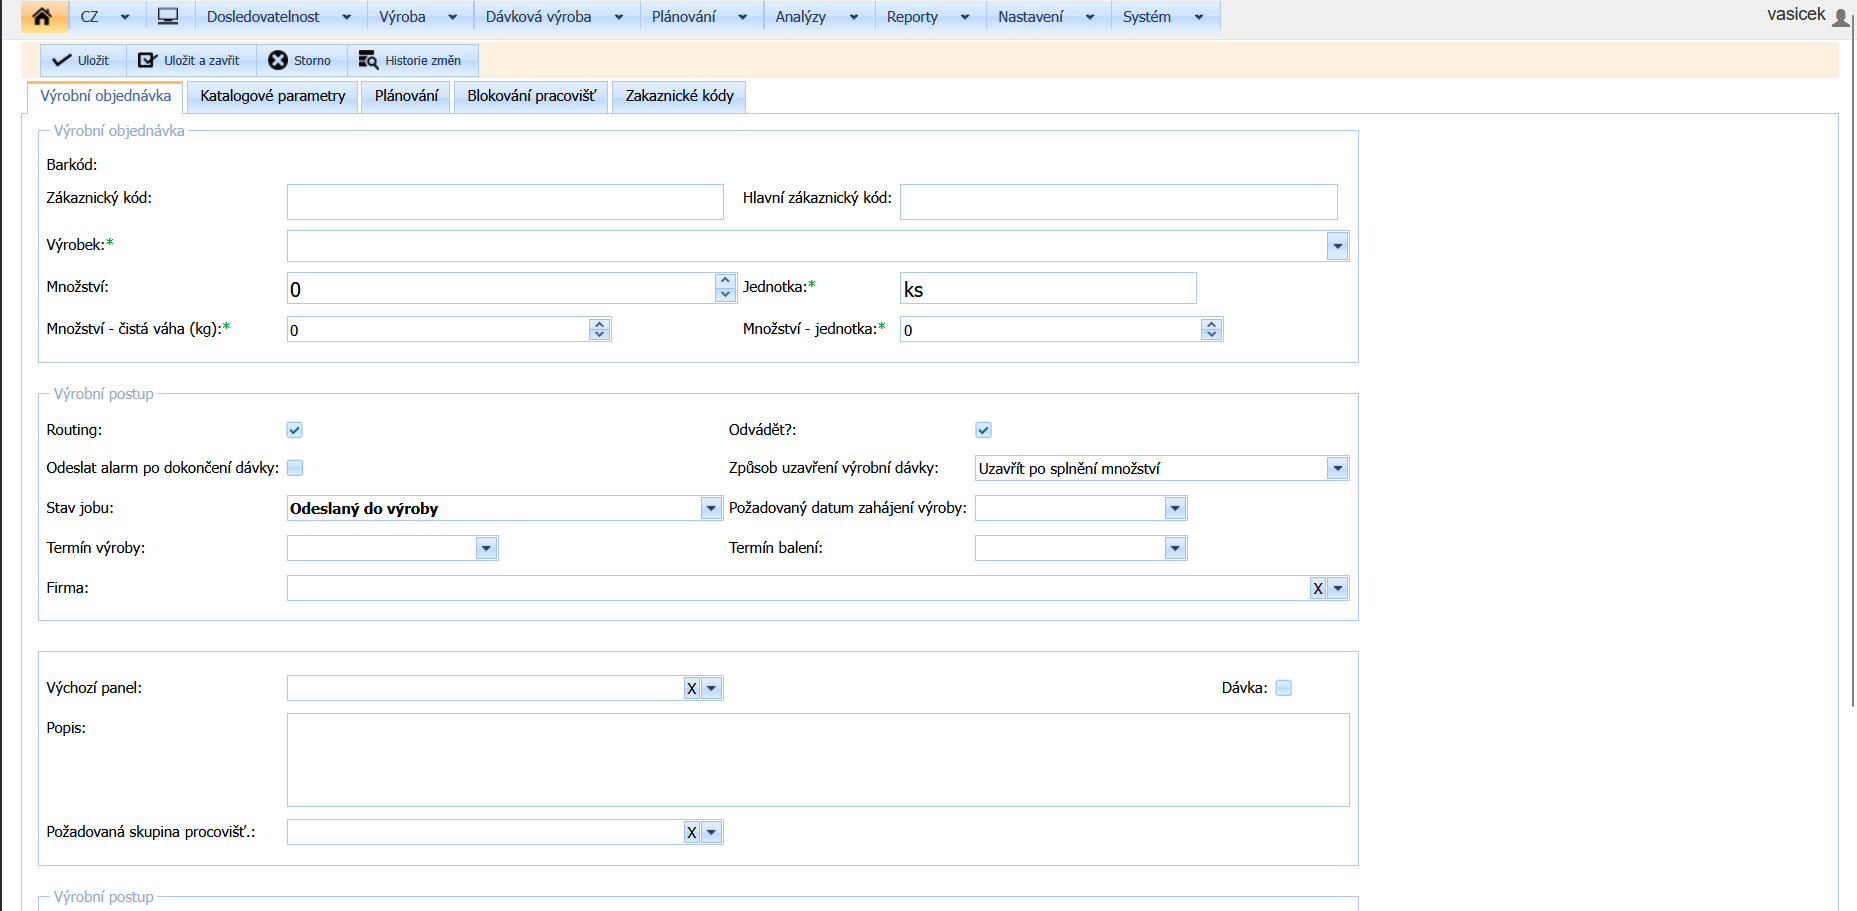
Task: Open the Stav jobu dropdown
Action: pyautogui.click(x=711, y=509)
